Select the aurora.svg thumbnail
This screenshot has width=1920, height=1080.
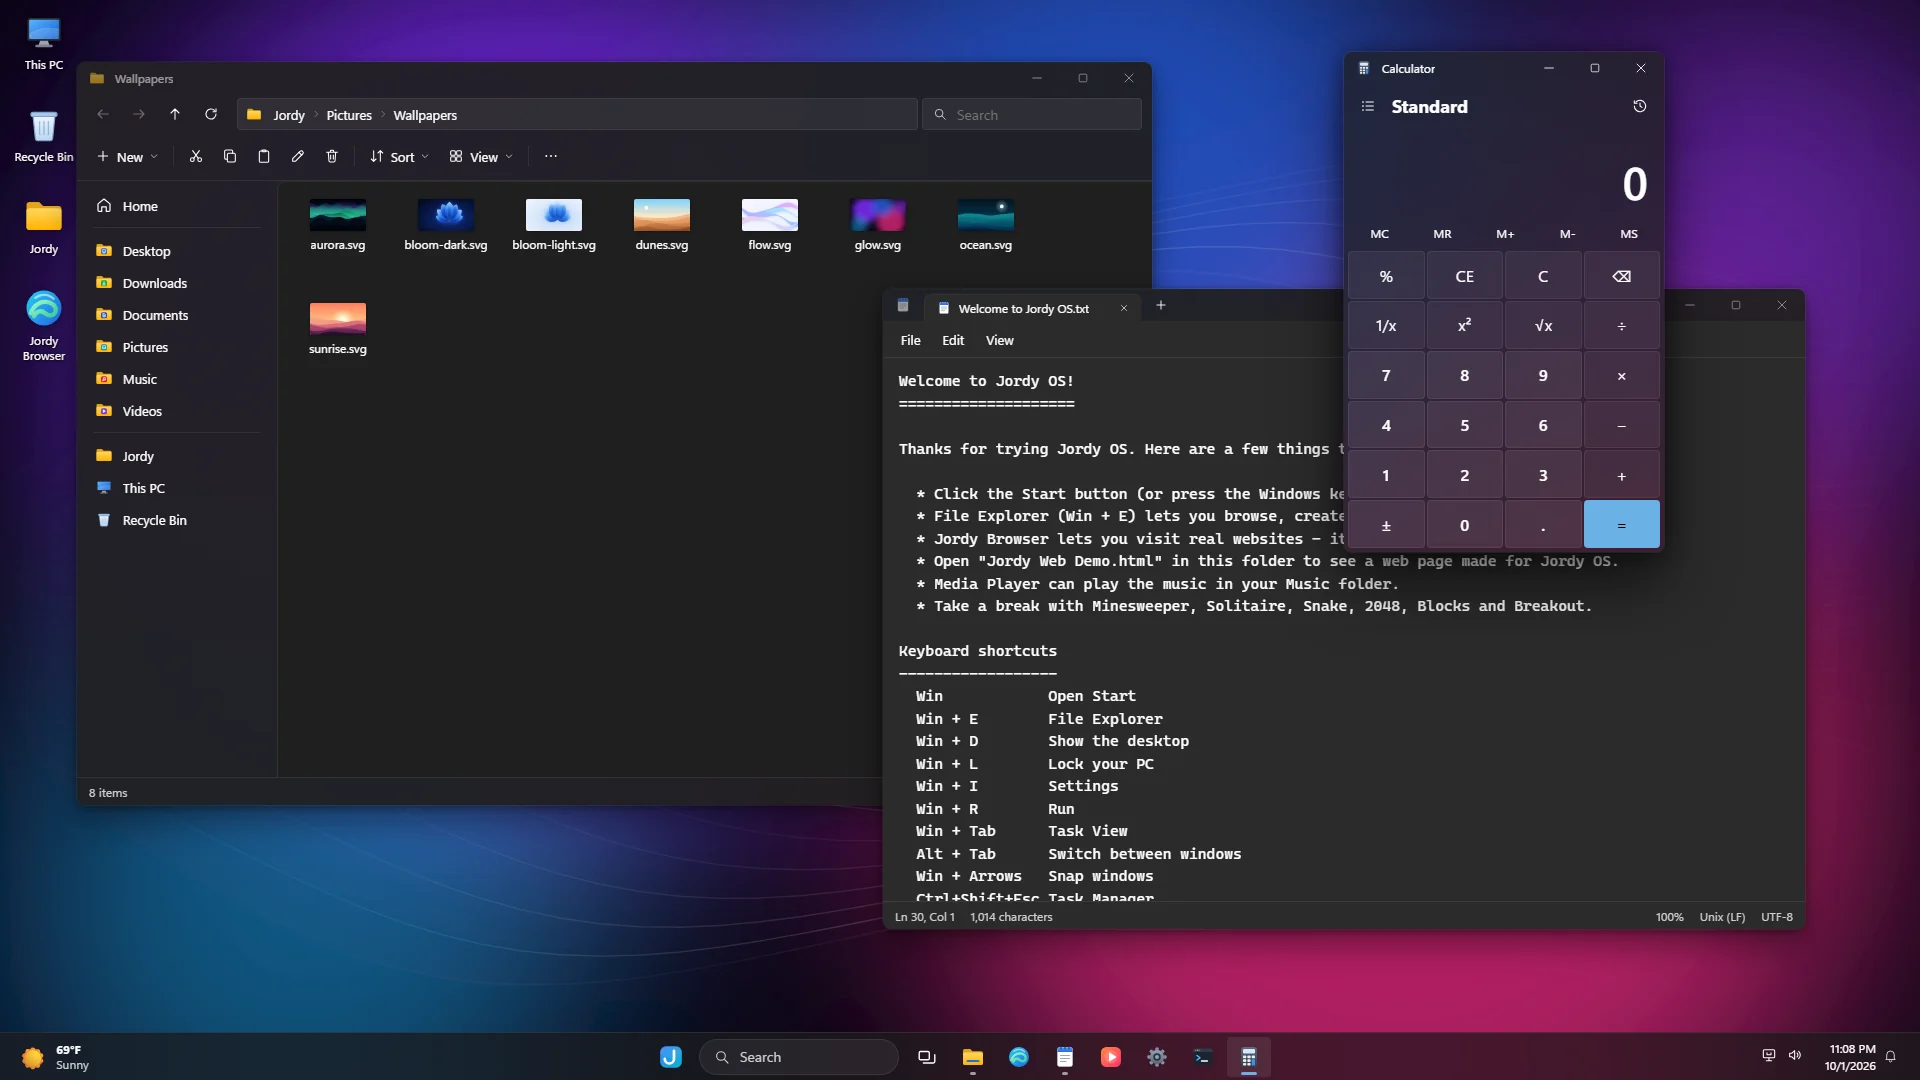tap(338, 215)
